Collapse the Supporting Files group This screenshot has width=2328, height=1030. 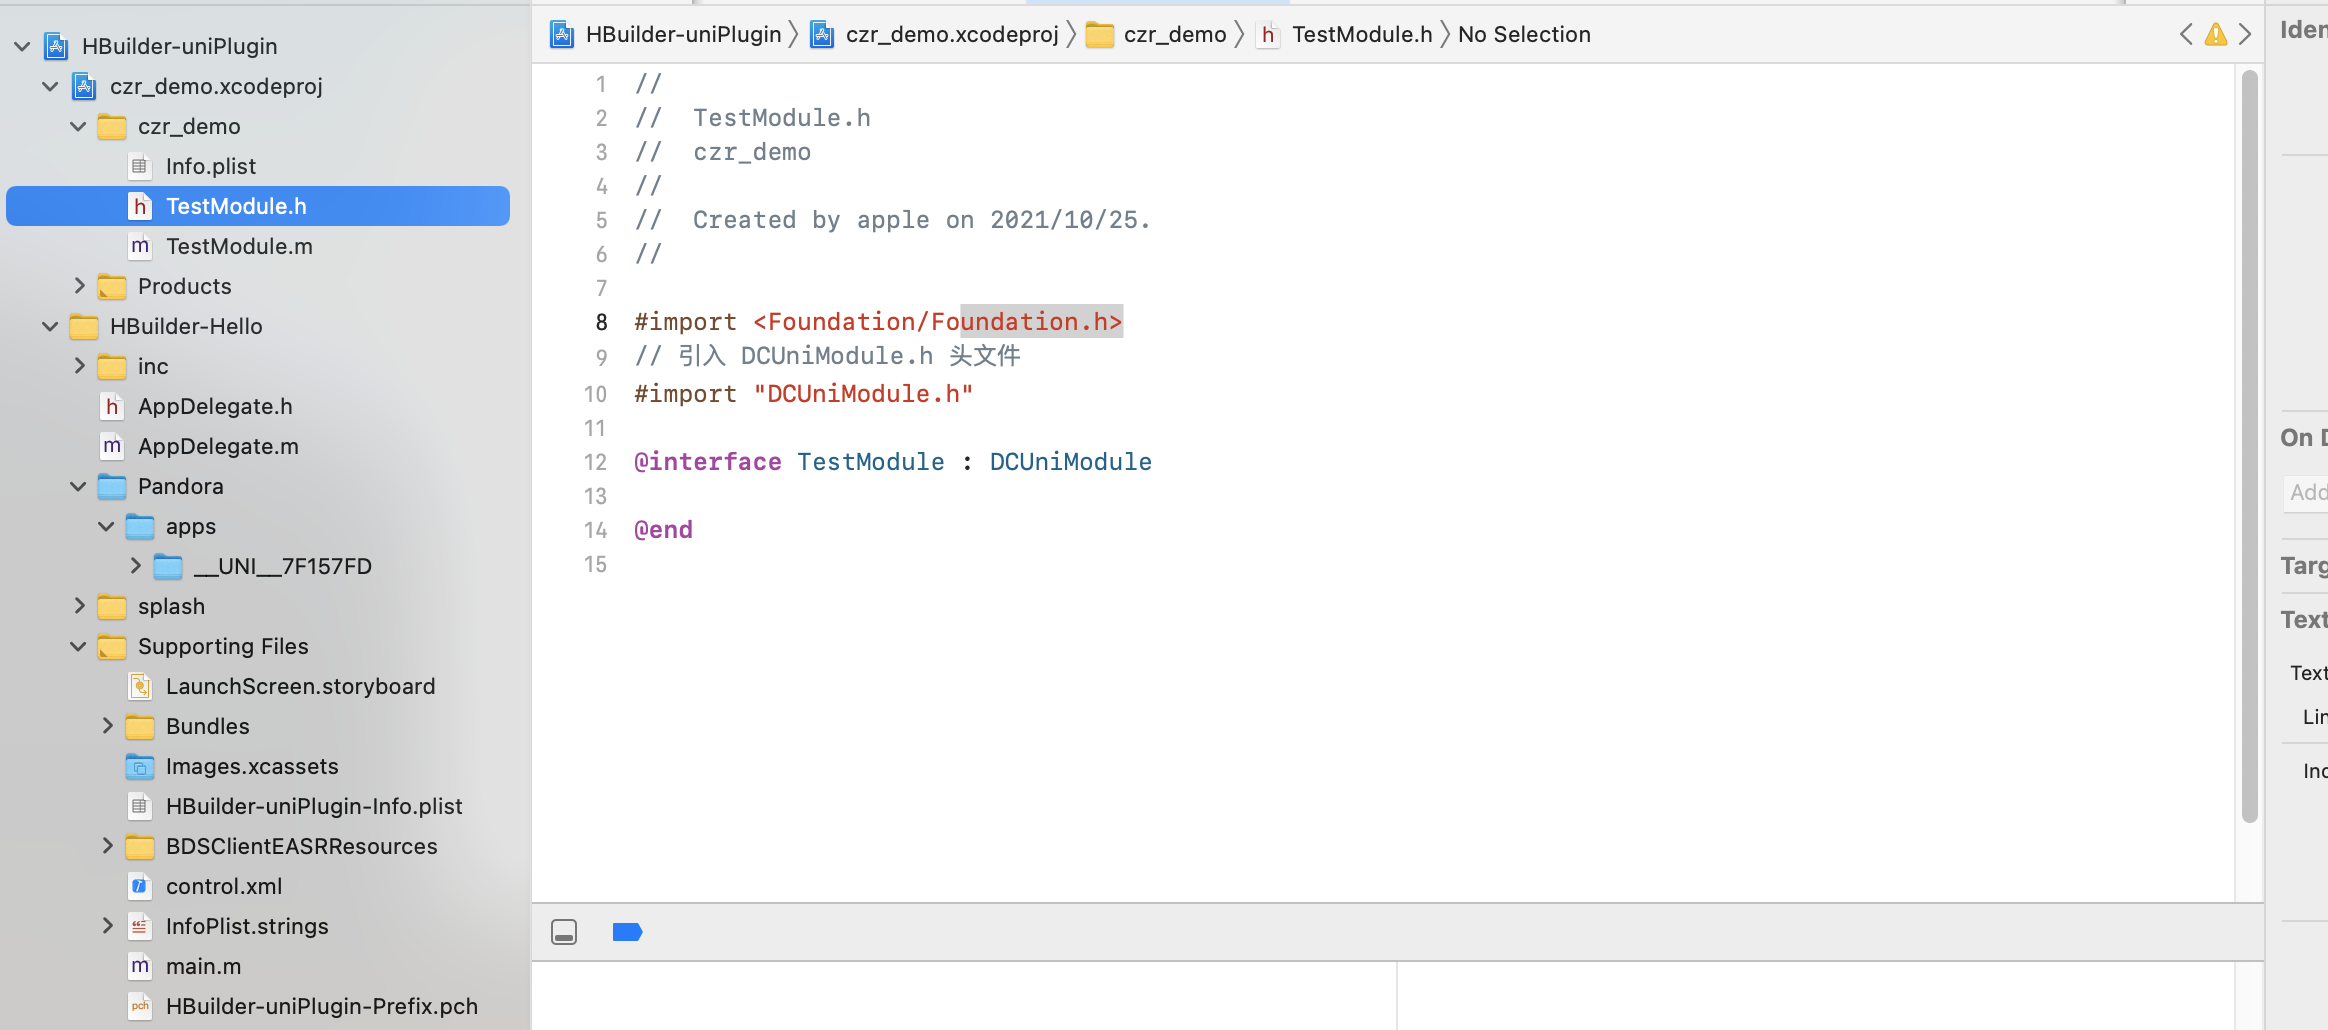79,646
